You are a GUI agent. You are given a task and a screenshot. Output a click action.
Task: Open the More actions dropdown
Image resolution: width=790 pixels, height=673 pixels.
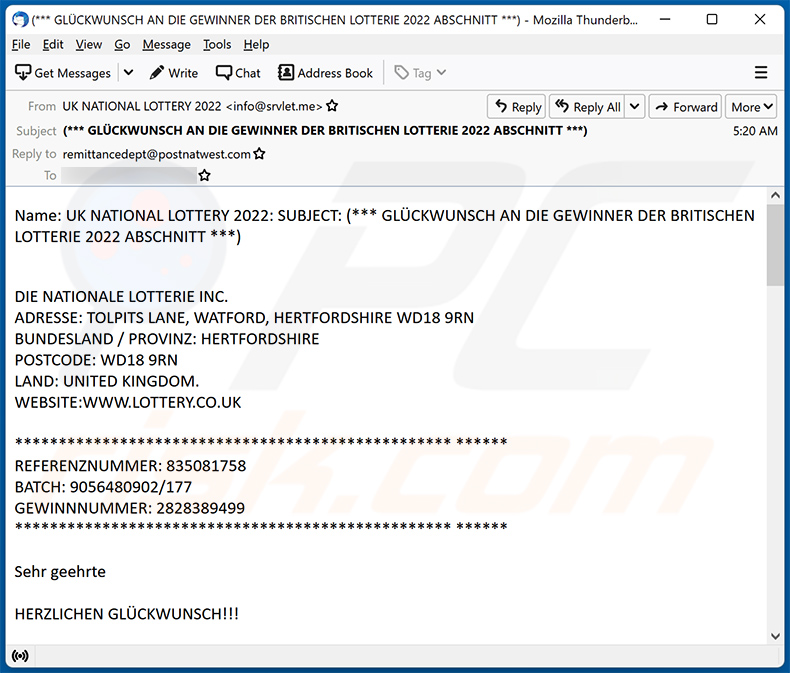click(x=751, y=107)
